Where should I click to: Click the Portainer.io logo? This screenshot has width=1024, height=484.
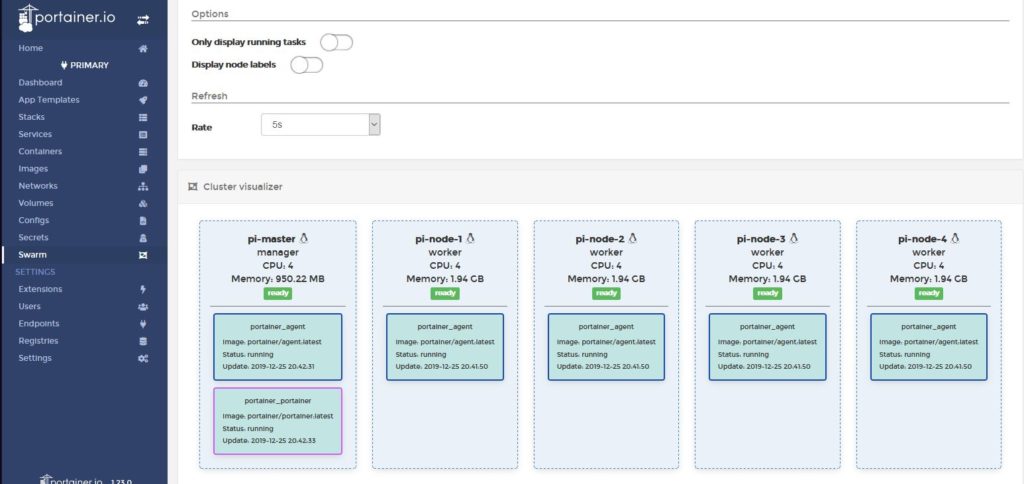click(66, 18)
